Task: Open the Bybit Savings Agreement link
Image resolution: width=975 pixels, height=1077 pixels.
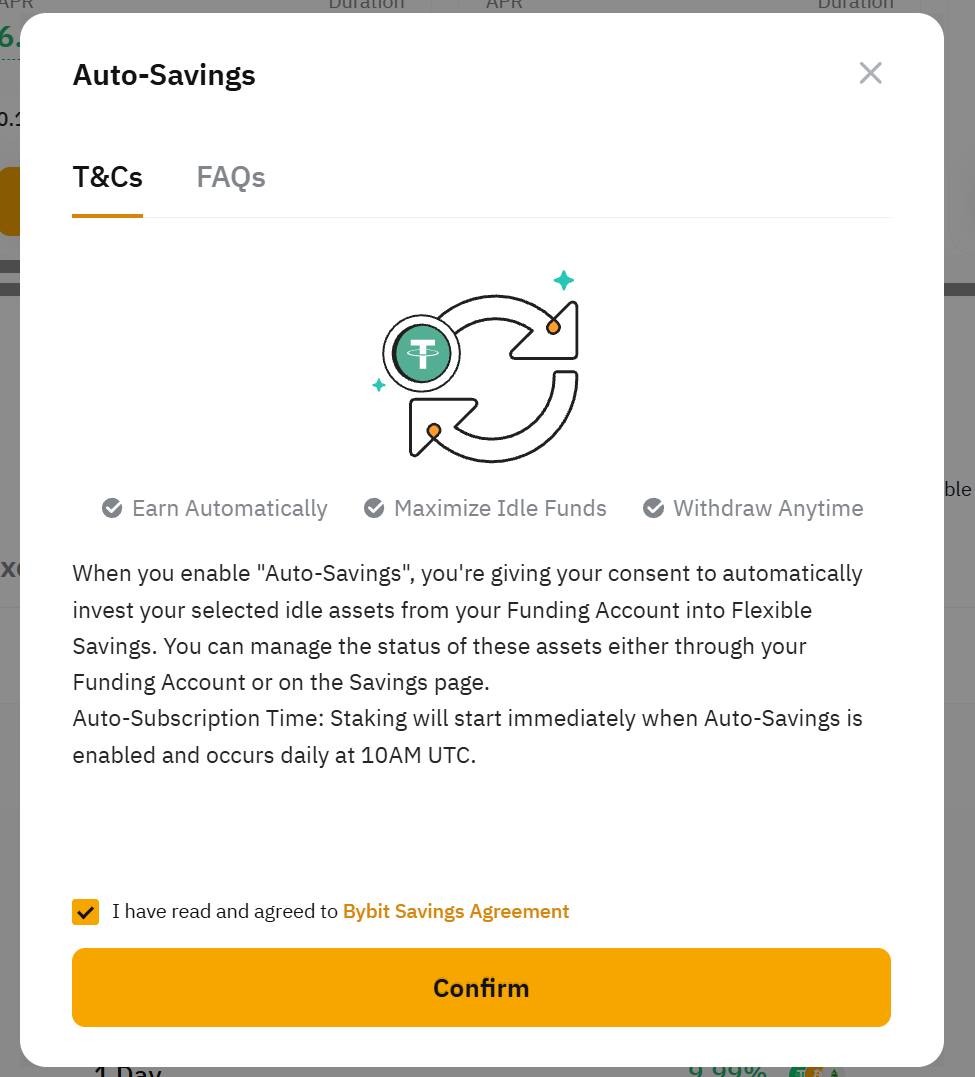Action: [x=456, y=912]
